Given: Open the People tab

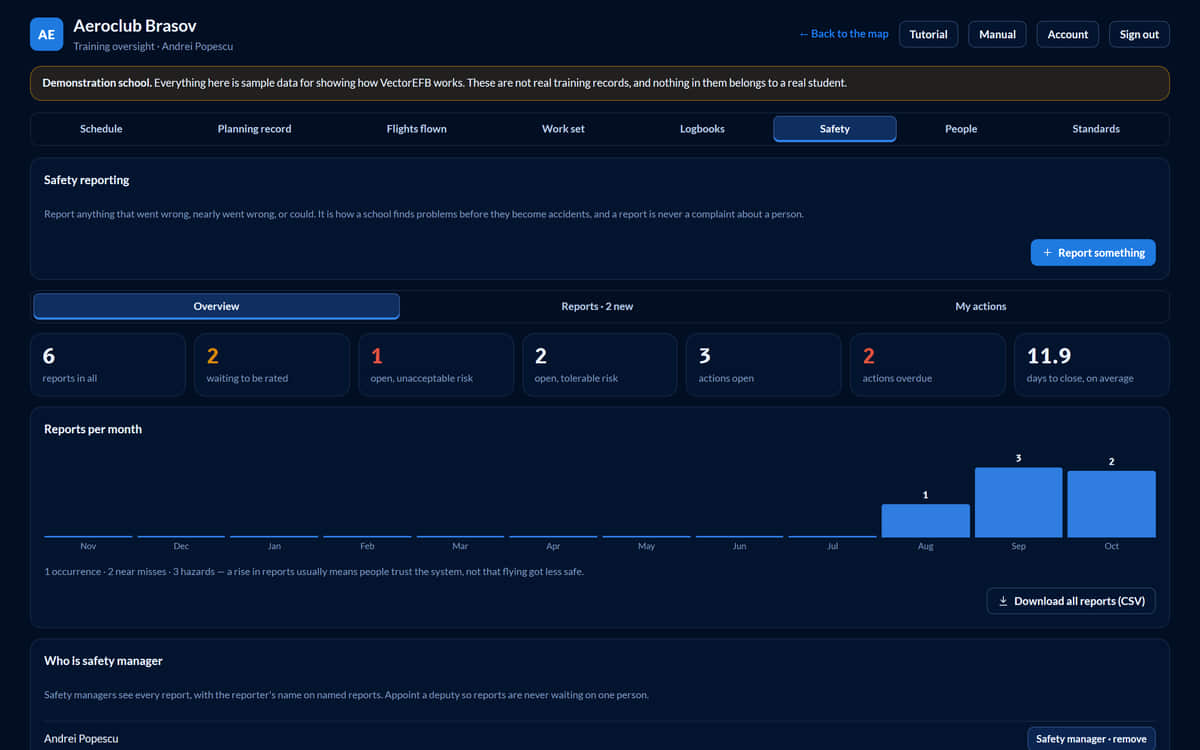Looking at the screenshot, I should click(961, 129).
